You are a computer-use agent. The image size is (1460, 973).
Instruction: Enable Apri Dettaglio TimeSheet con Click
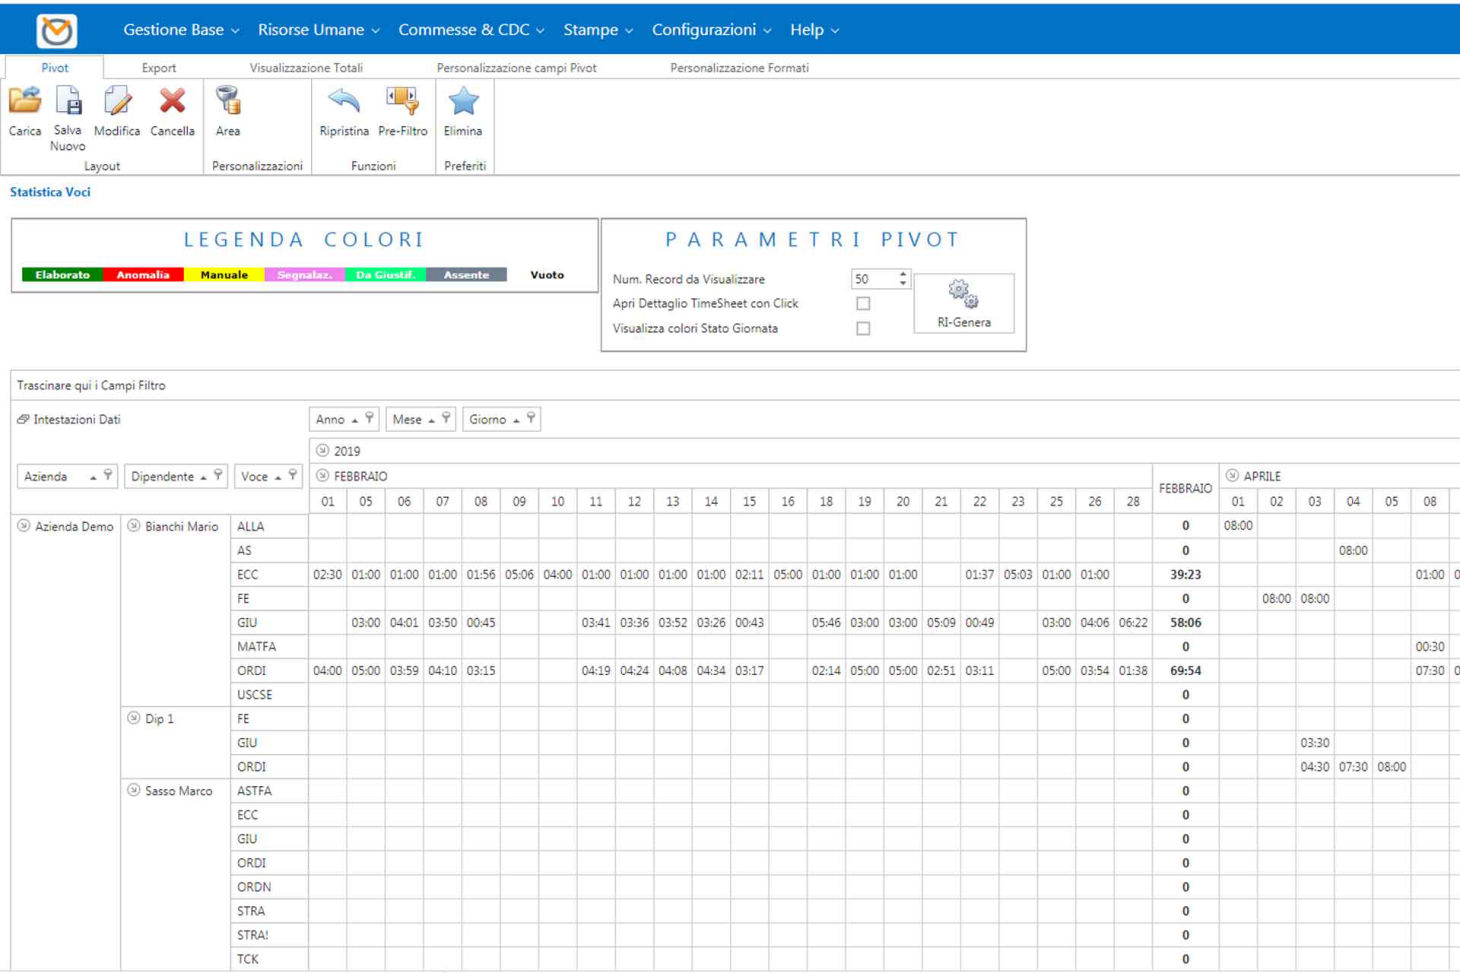click(x=863, y=303)
